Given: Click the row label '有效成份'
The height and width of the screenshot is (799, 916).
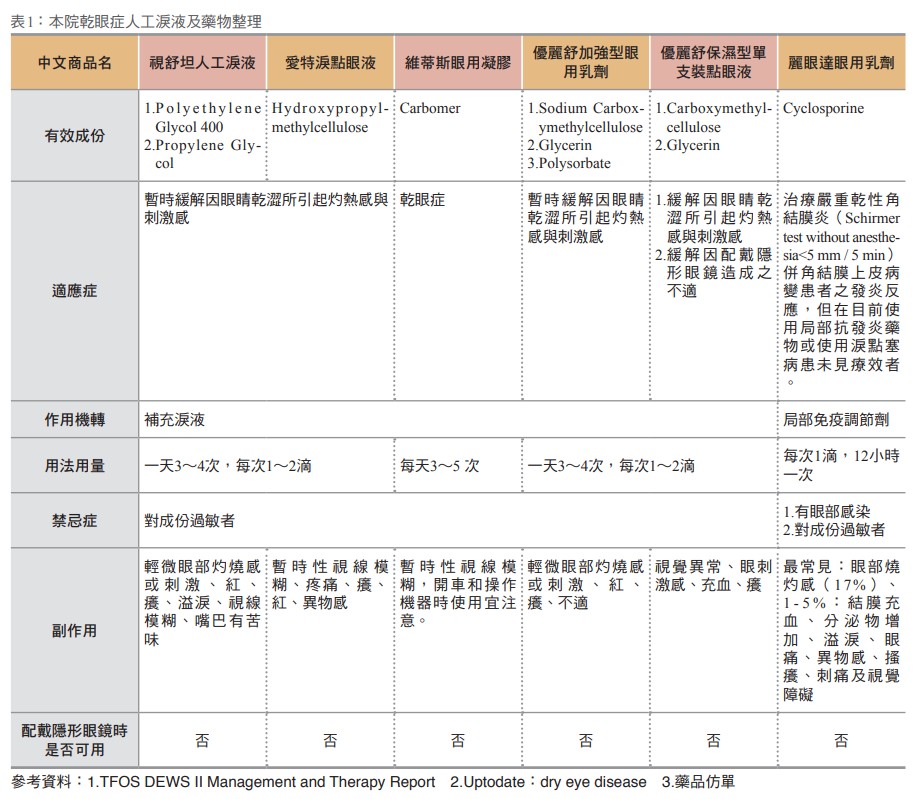Looking at the screenshot, I should [x=74, y=136].
